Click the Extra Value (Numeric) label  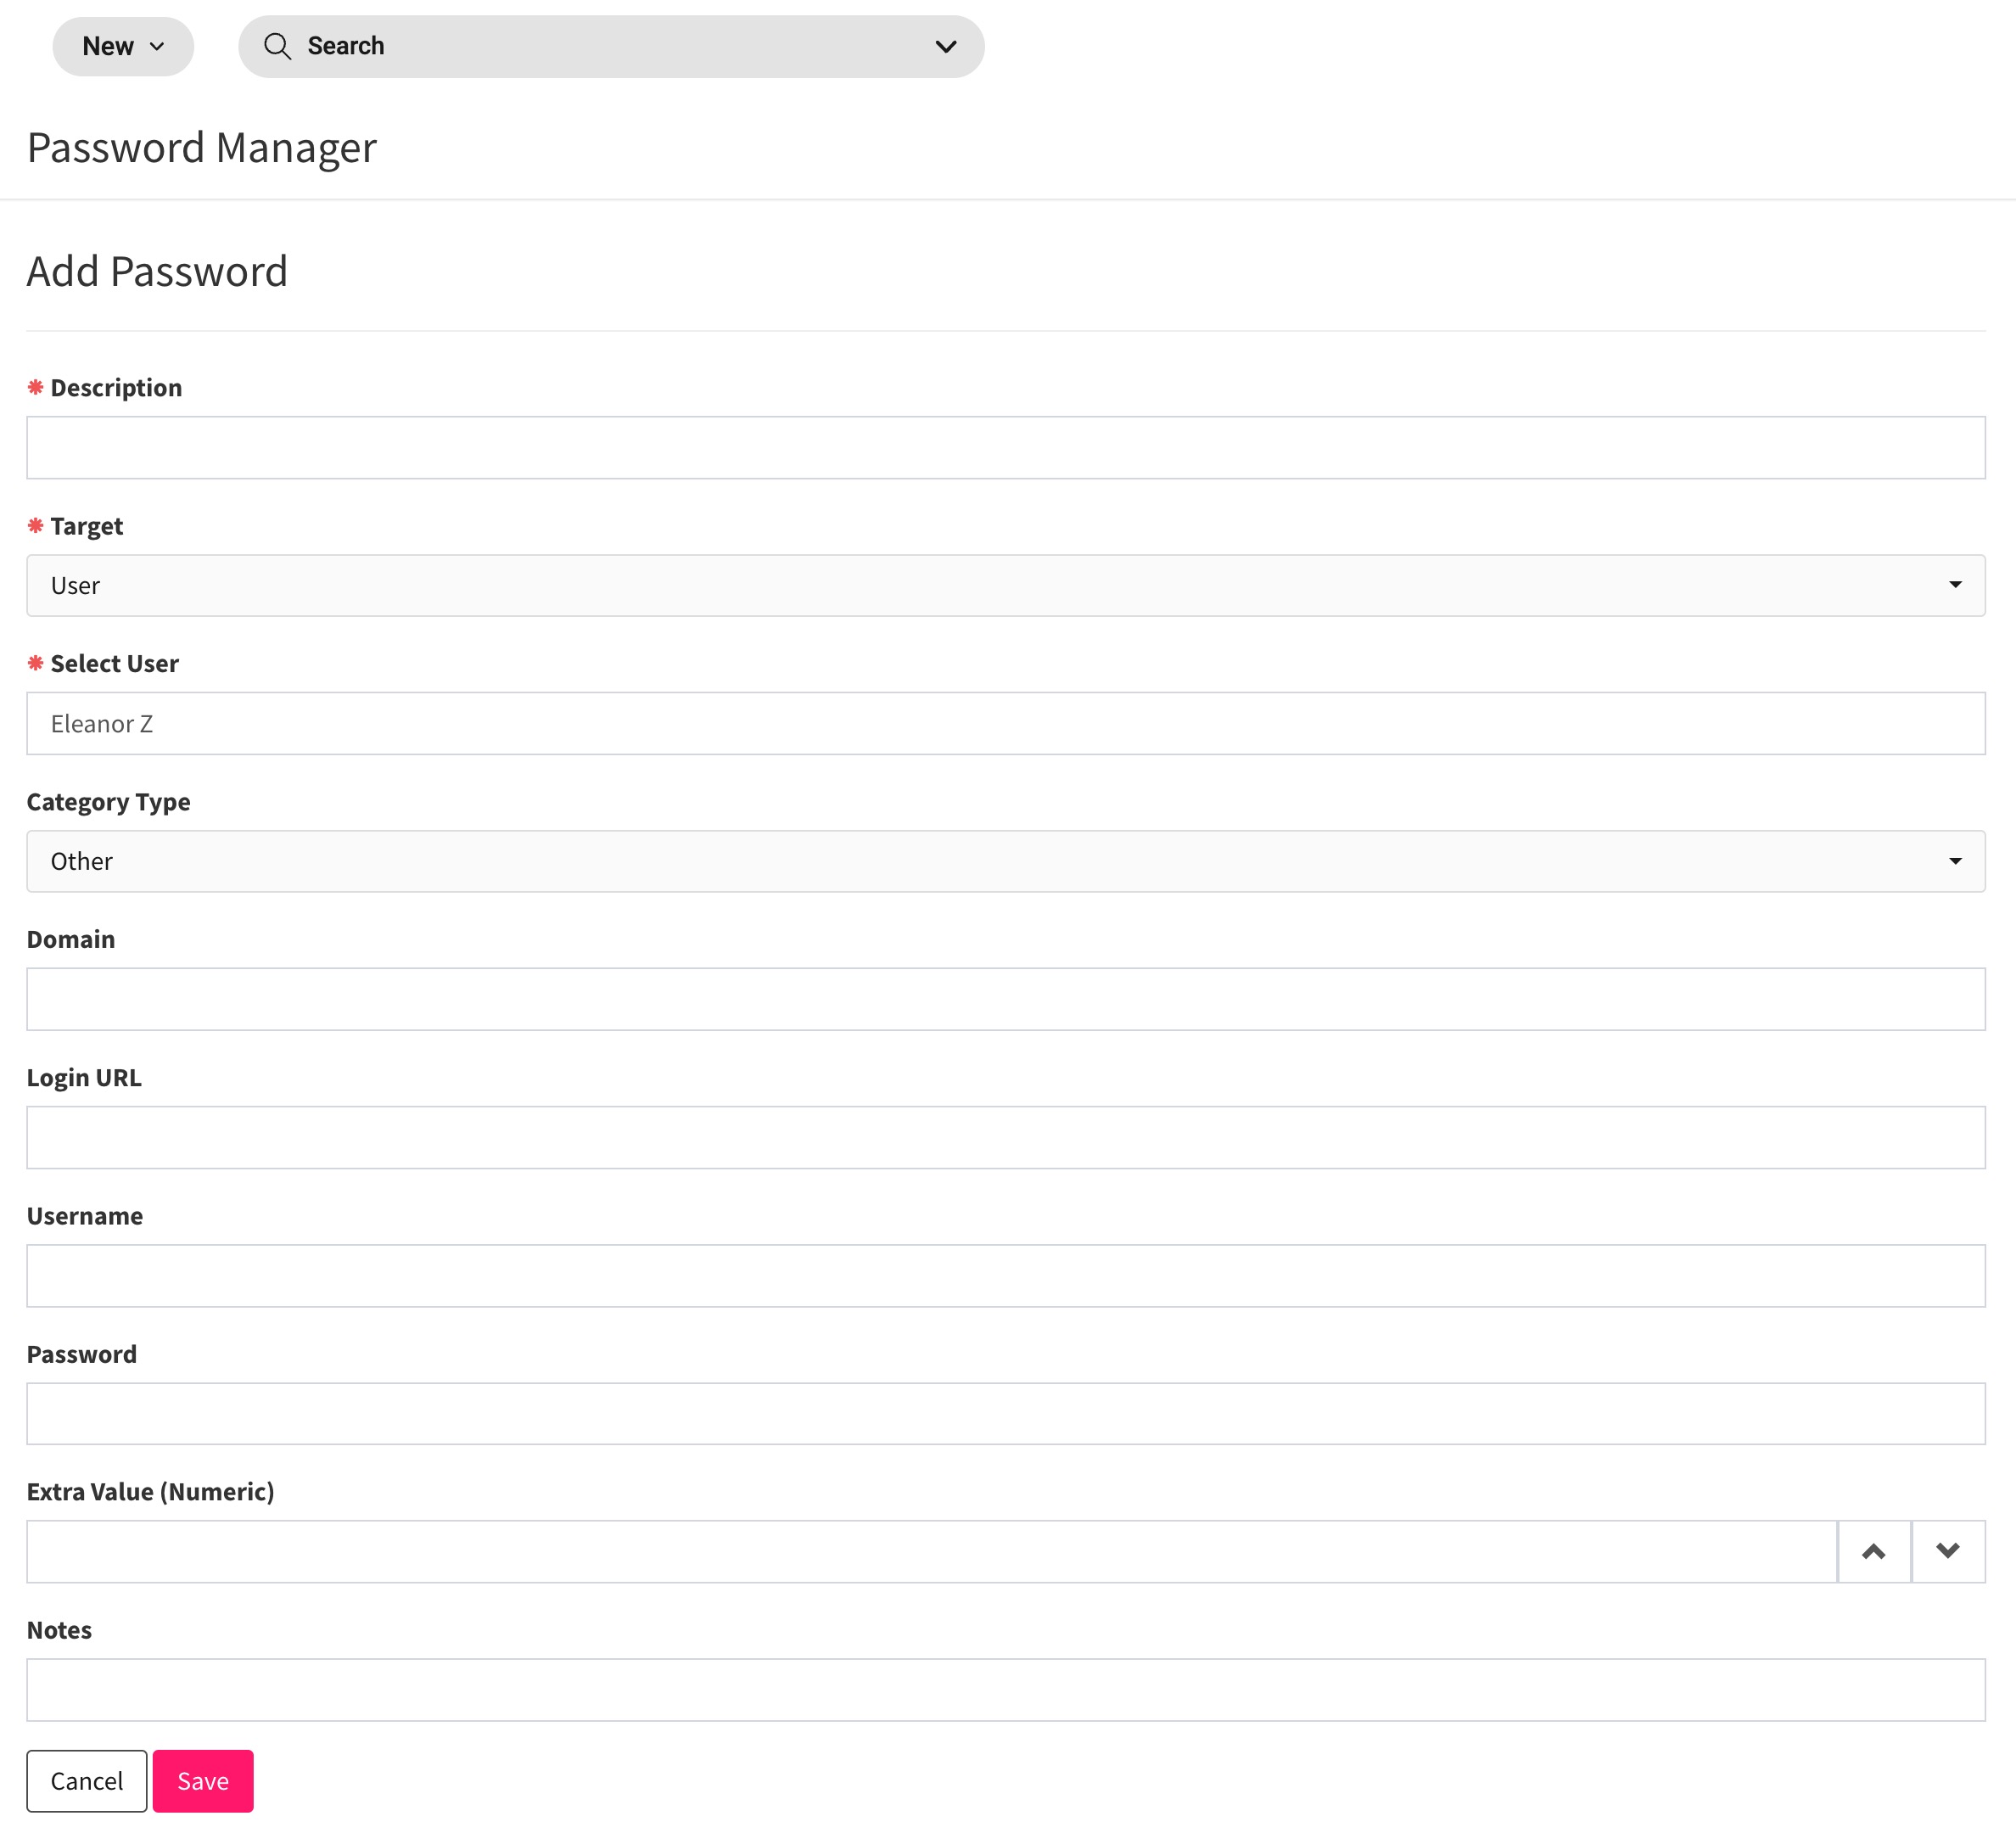click(150, 1492)
